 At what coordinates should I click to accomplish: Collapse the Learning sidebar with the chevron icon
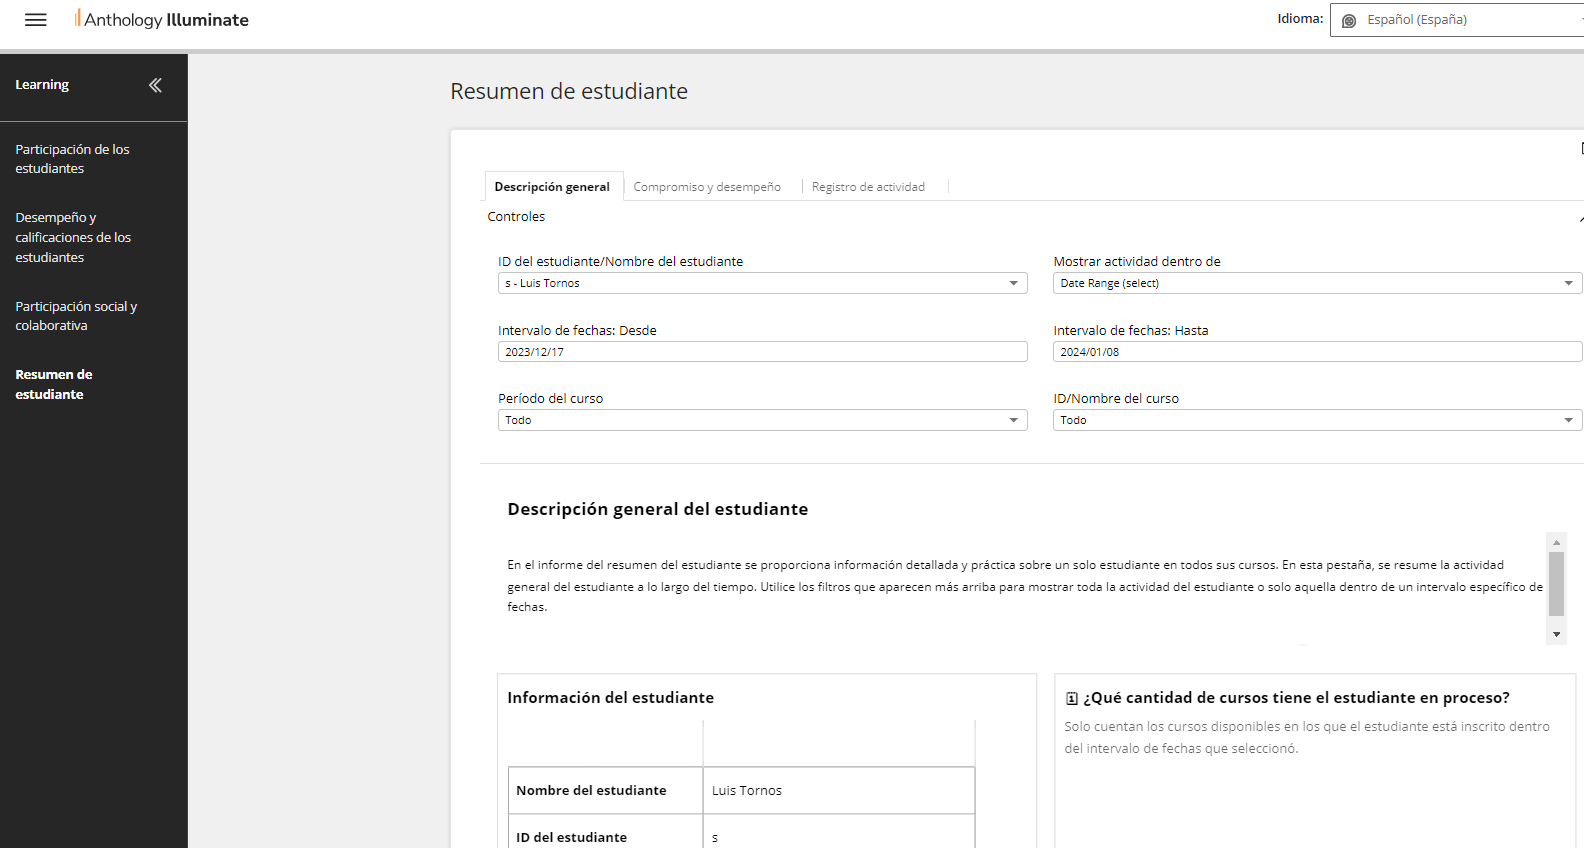click(155, 85)
